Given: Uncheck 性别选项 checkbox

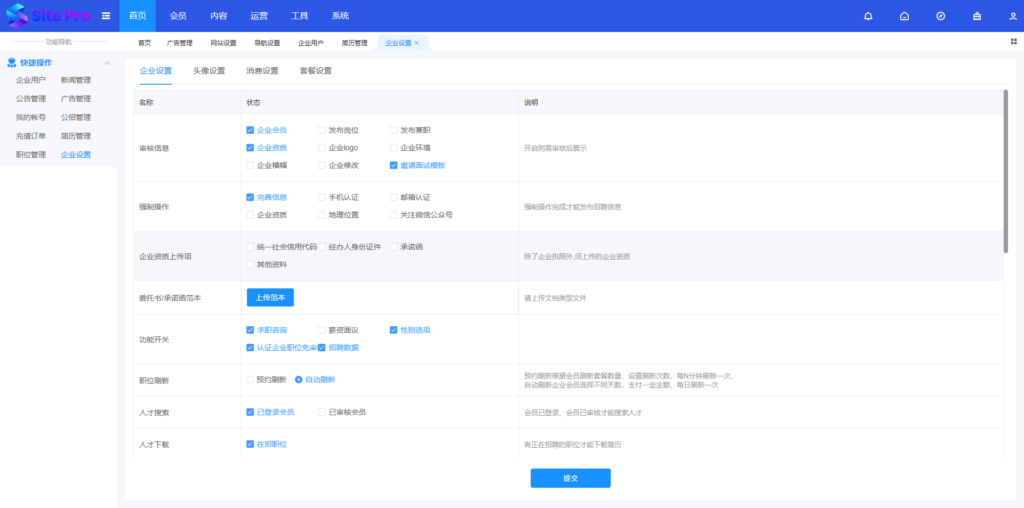Looking at the screenshot, I should 393,330.
